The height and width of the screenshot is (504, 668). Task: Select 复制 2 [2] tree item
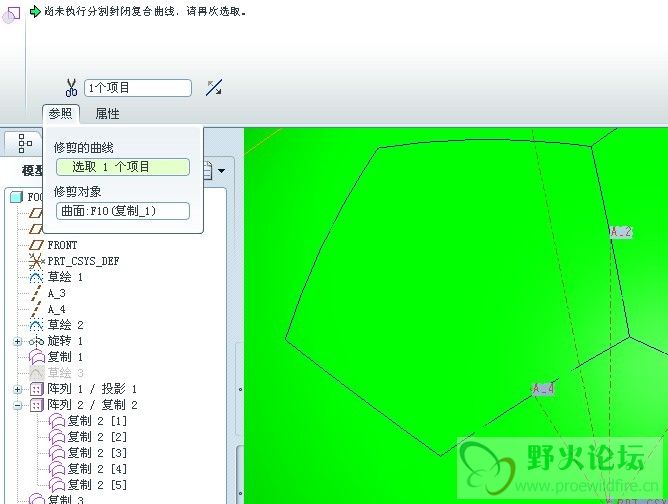tap(98, 437)
